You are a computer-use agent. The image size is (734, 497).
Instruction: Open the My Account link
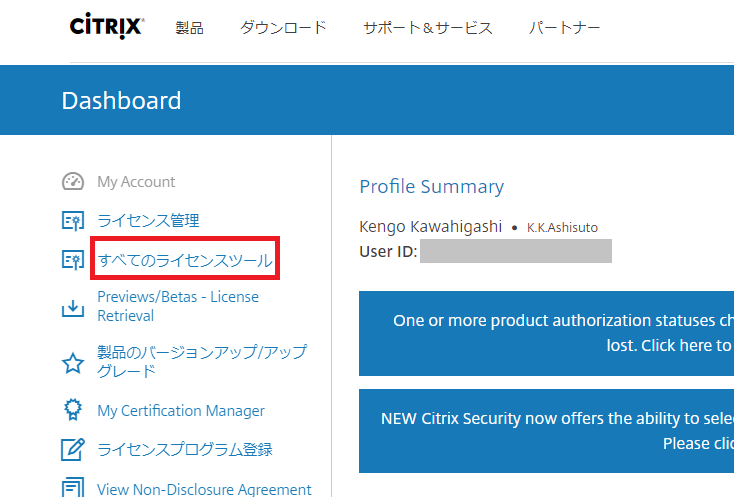(x=136, y=182)
